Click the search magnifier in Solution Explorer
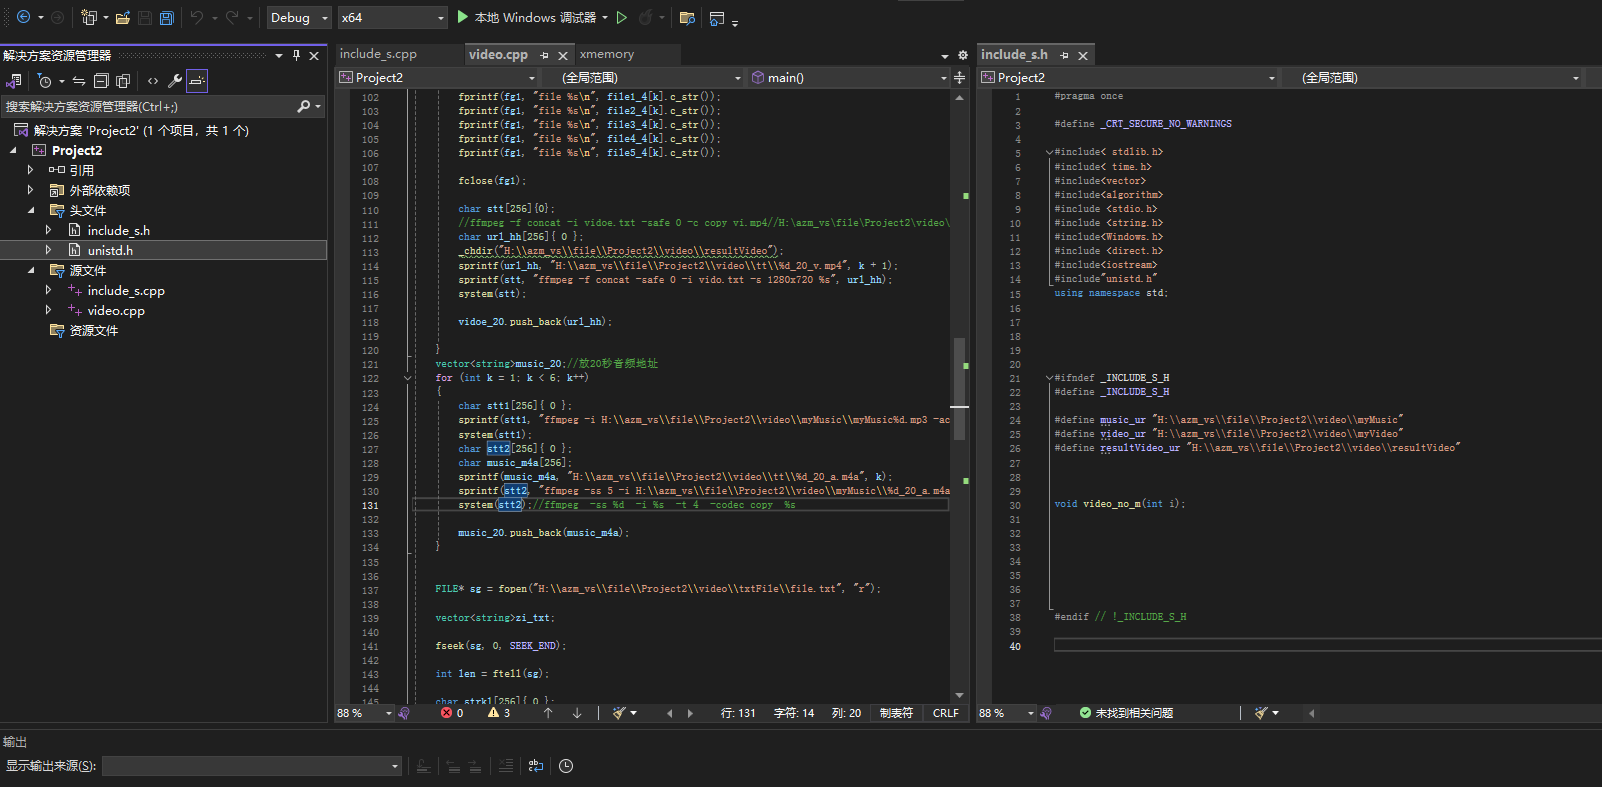1602x787 pixels. [304, 106]
